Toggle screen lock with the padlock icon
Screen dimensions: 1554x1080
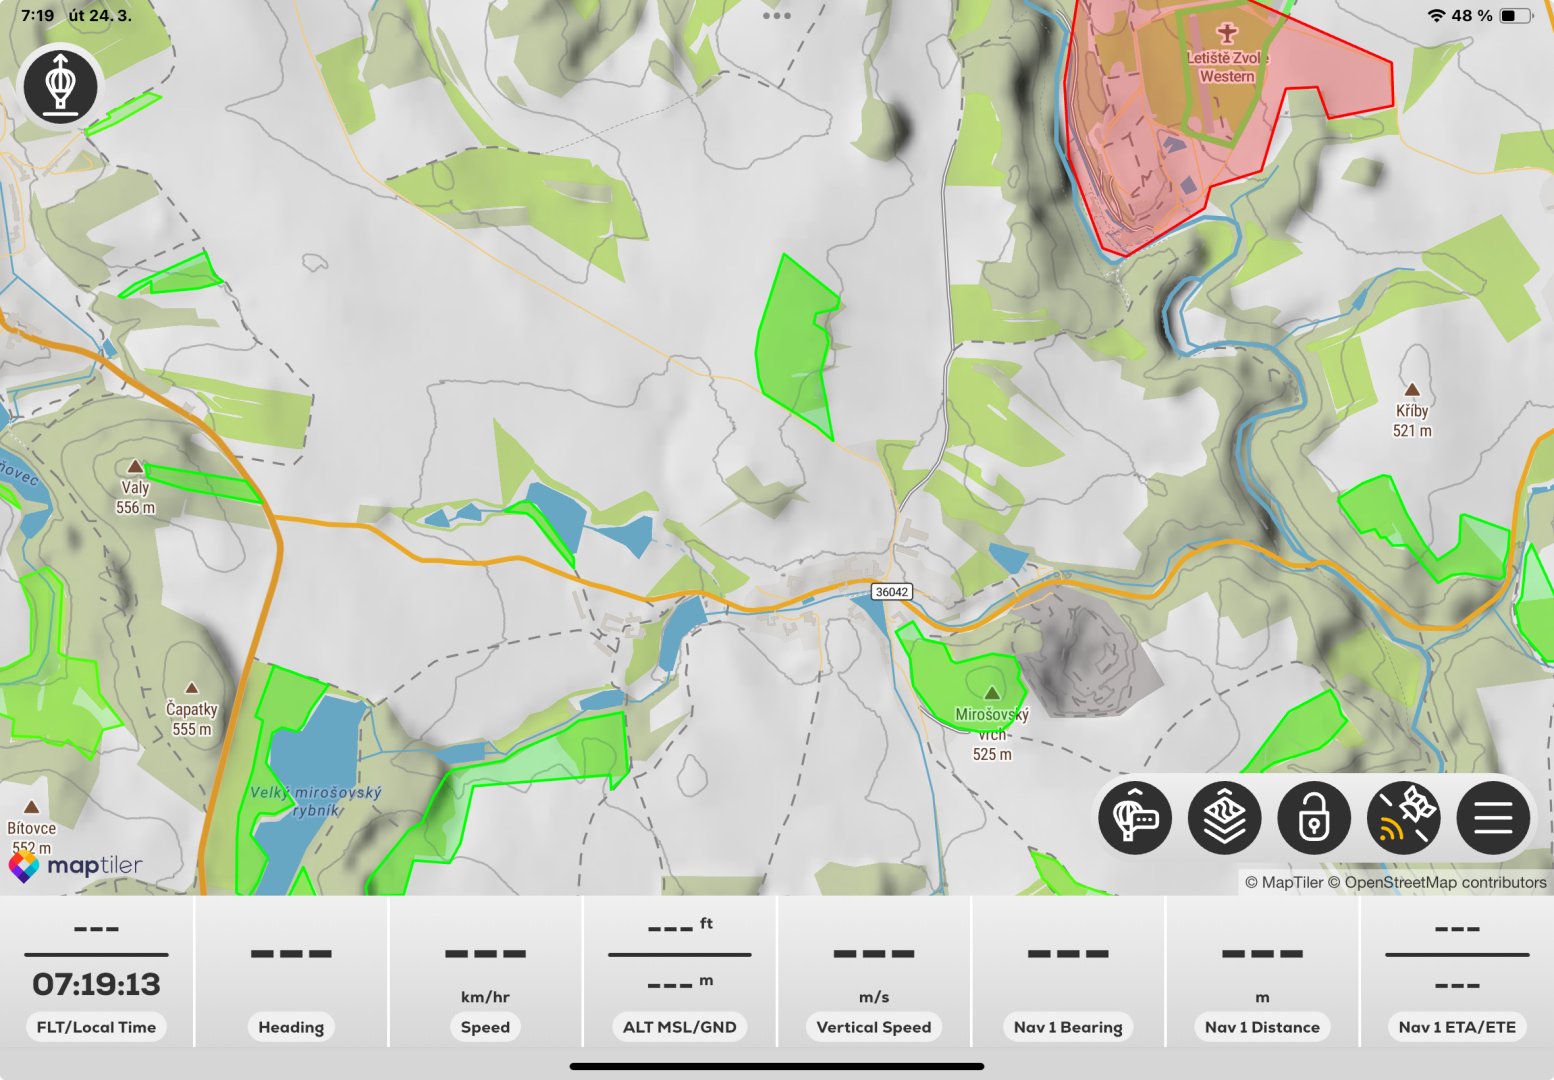1314,818
